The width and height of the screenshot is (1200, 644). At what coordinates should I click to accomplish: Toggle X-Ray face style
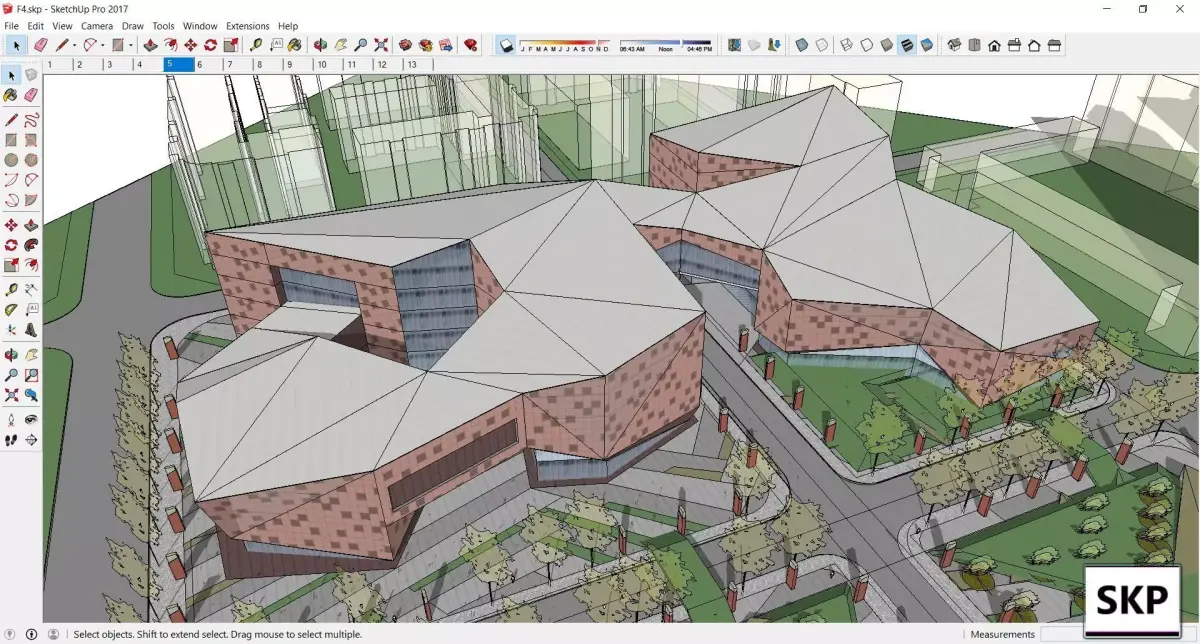point(801,45)
